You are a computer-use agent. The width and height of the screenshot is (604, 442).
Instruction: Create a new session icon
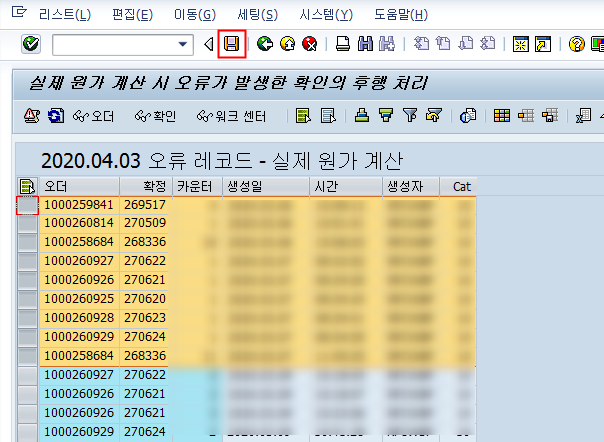(521, 44)
